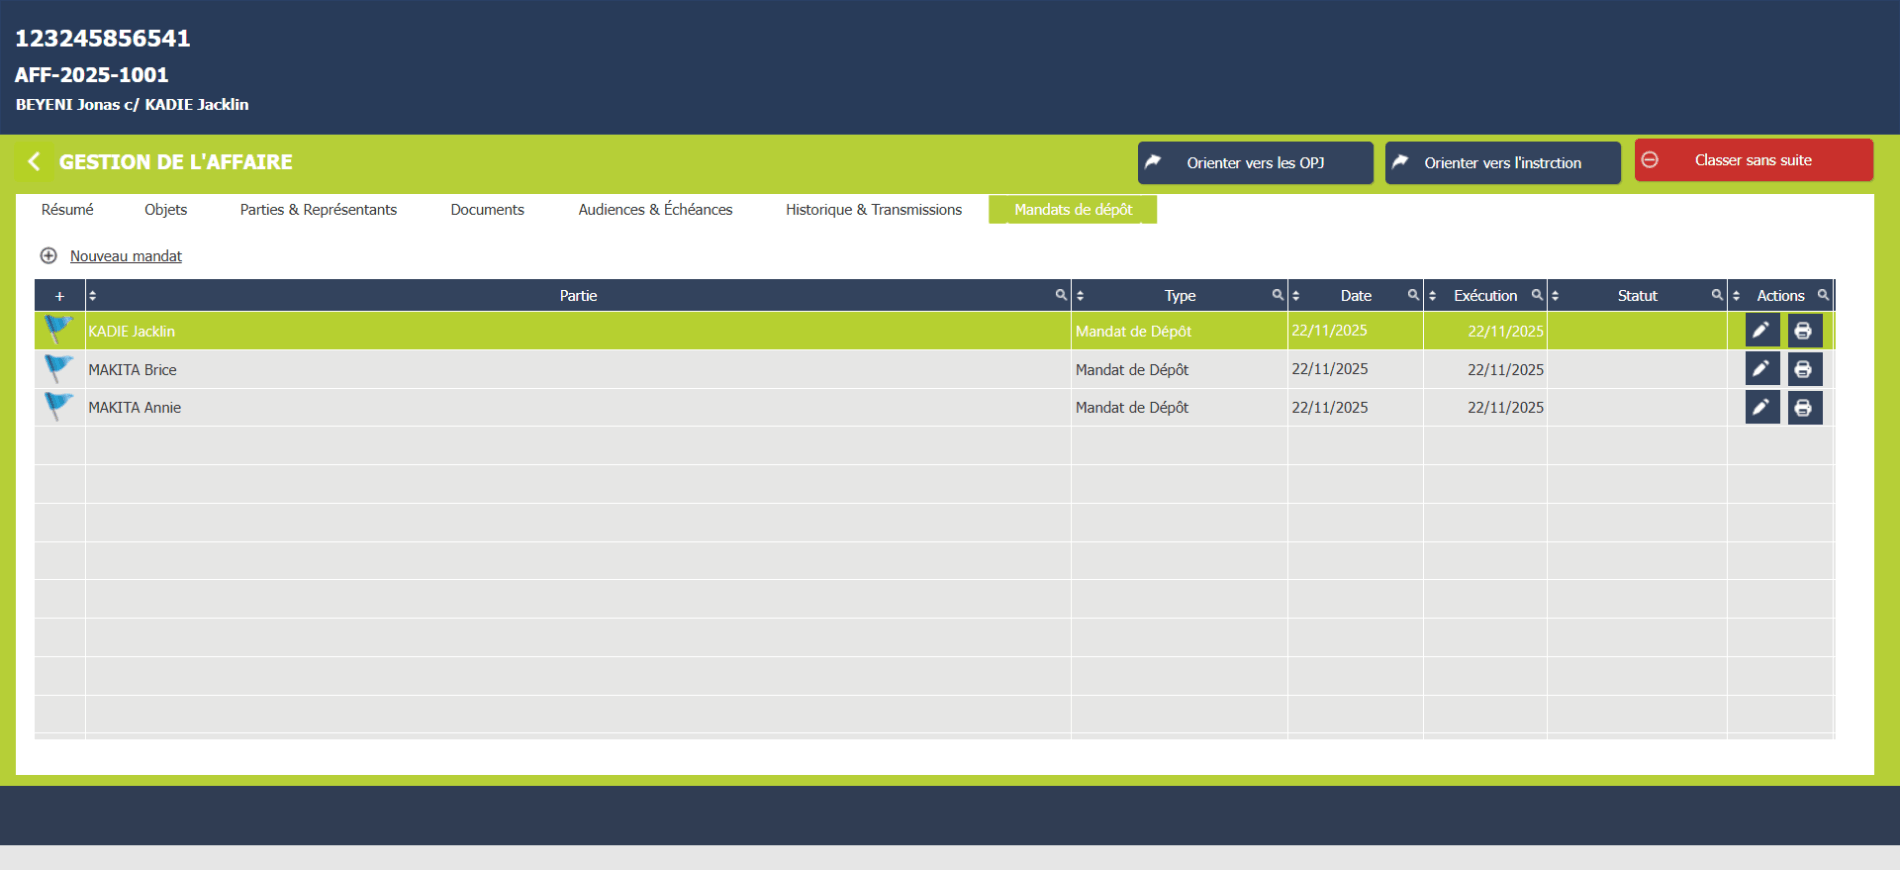The image size is (1900, 870).
Task: Switch to the Documents tab
Action: (487, 210)
